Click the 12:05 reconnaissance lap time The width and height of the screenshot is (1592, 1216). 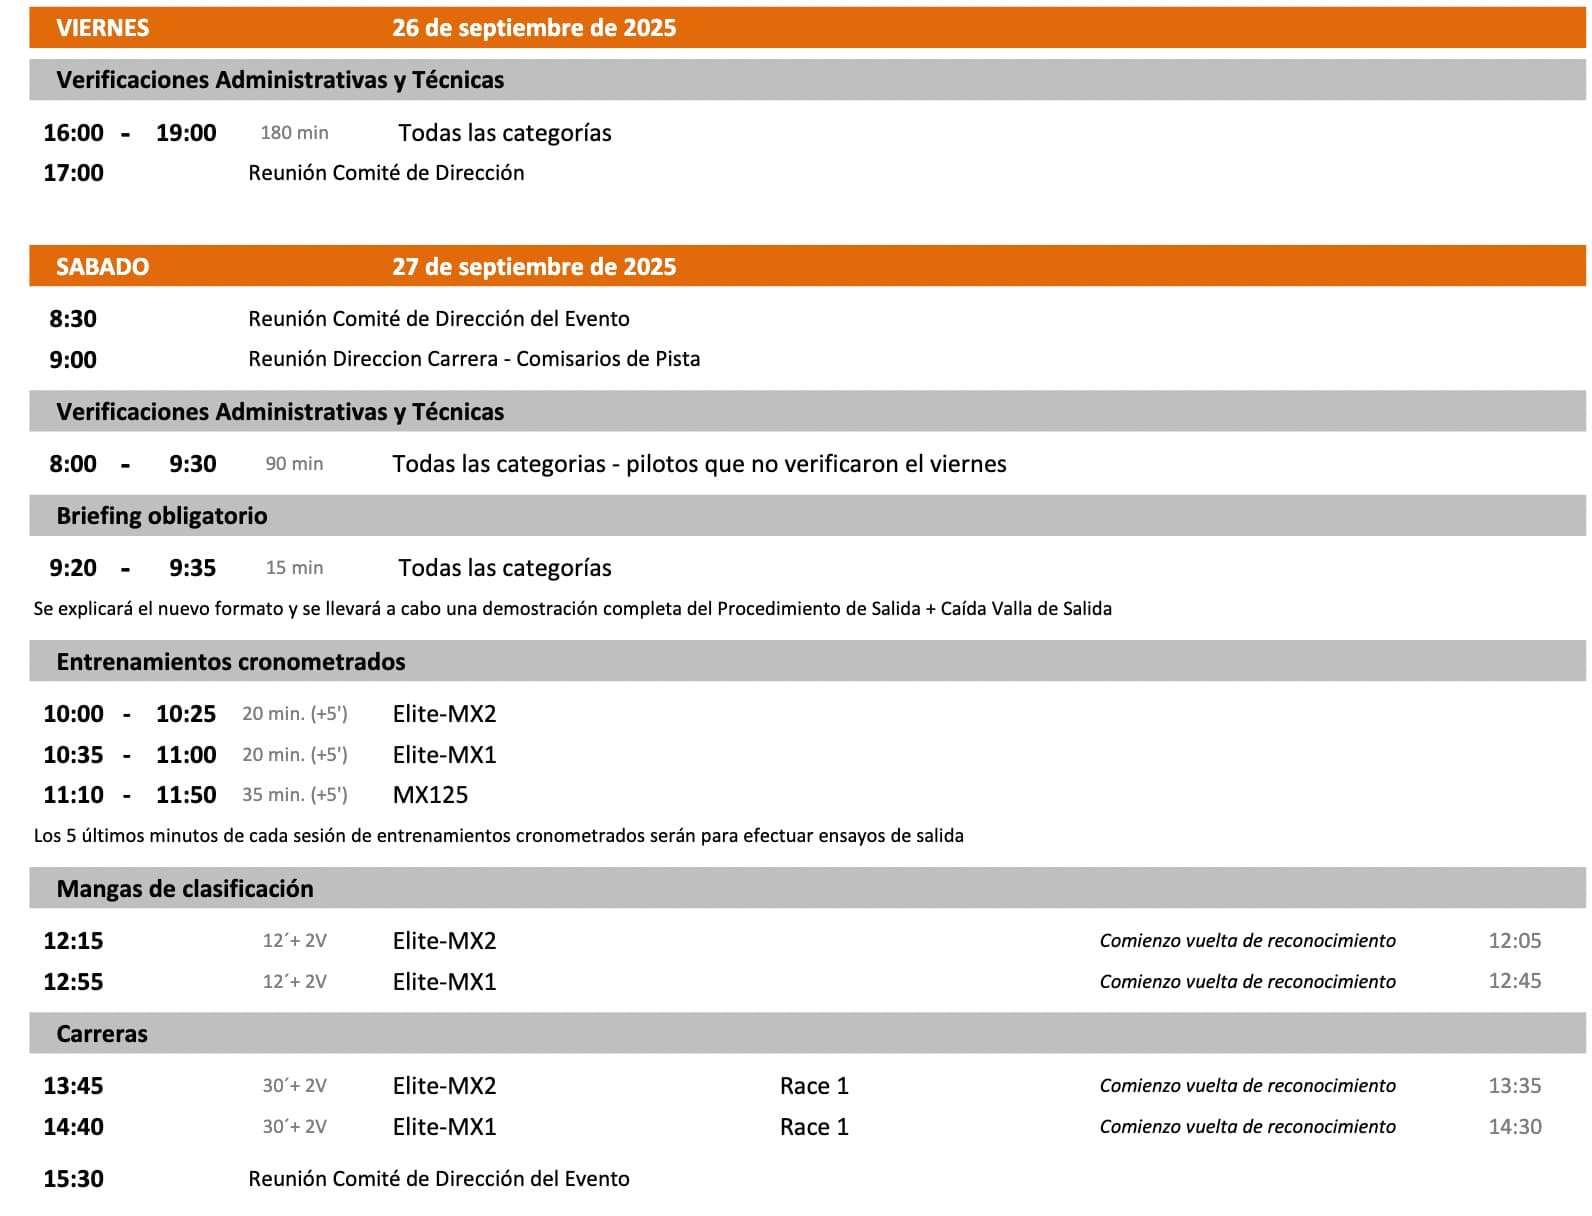(x=1514, y=941)
